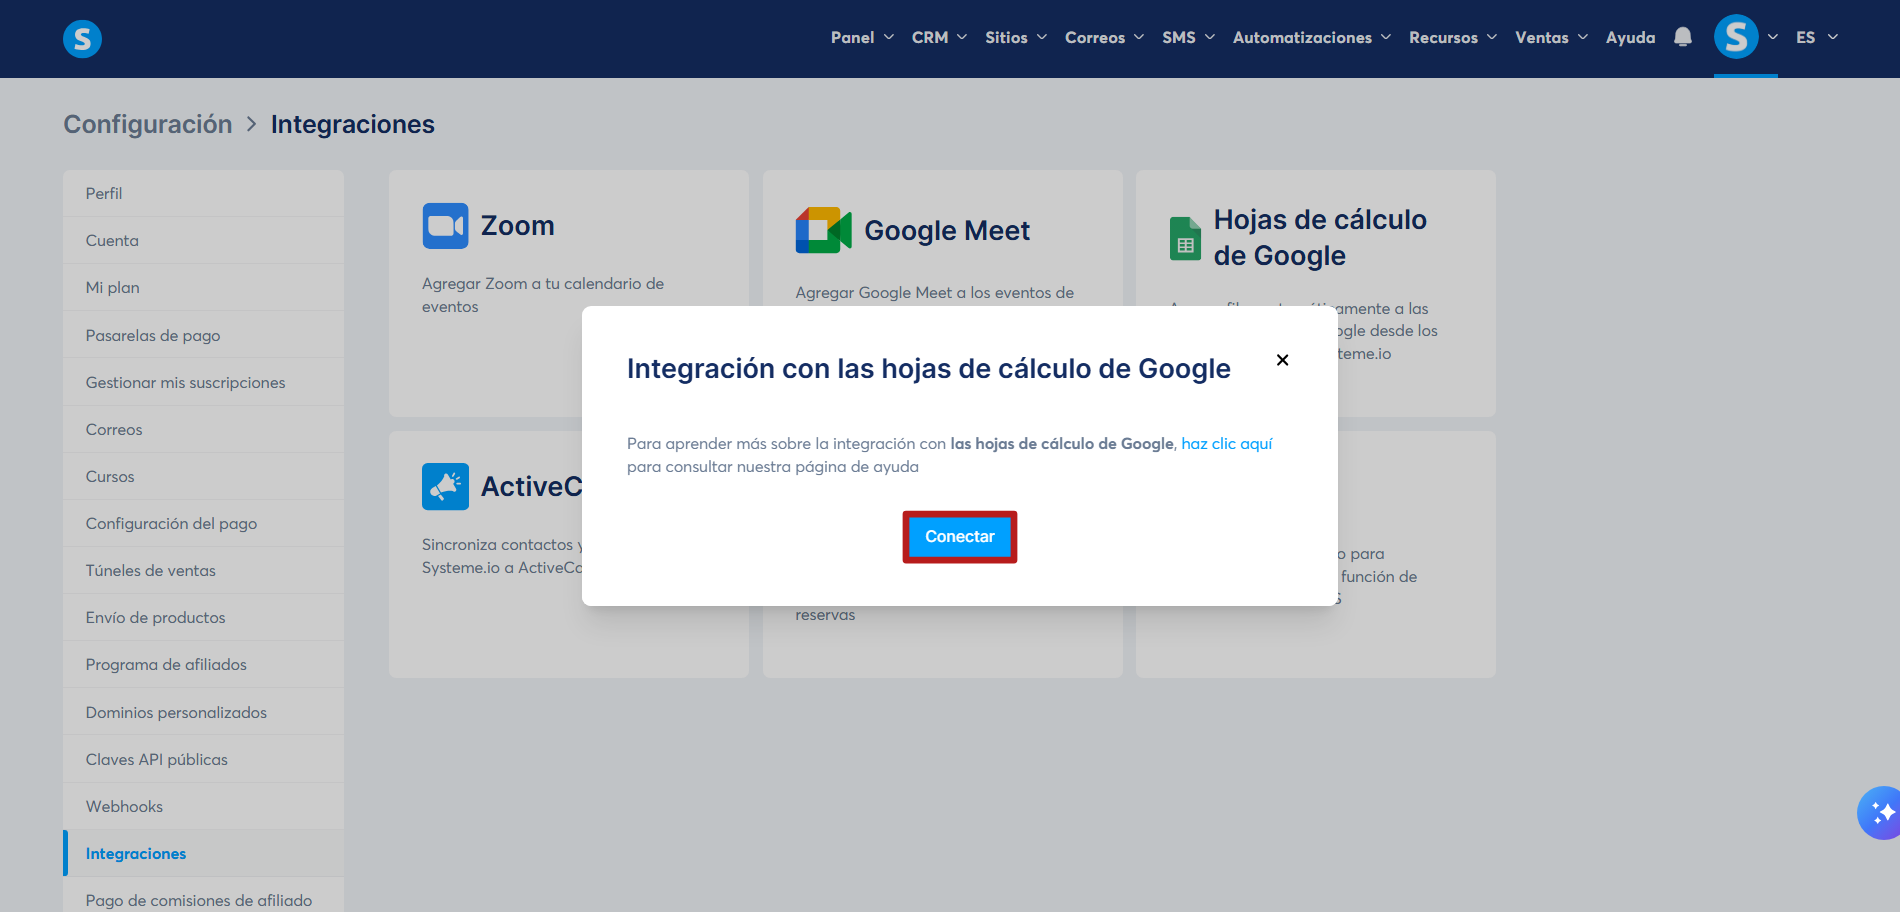
Task: Select Pasarelas de pago
Action: tap(204, 335)
